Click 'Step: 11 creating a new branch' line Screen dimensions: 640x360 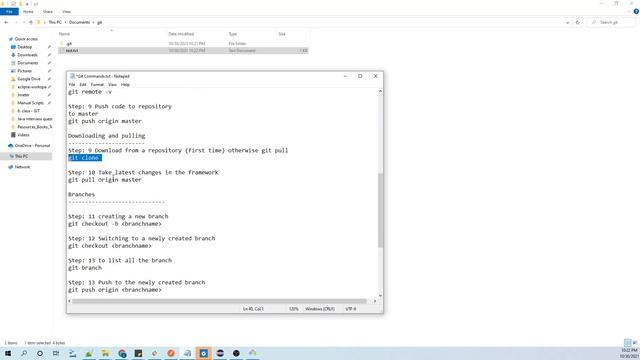coord(118,216)
